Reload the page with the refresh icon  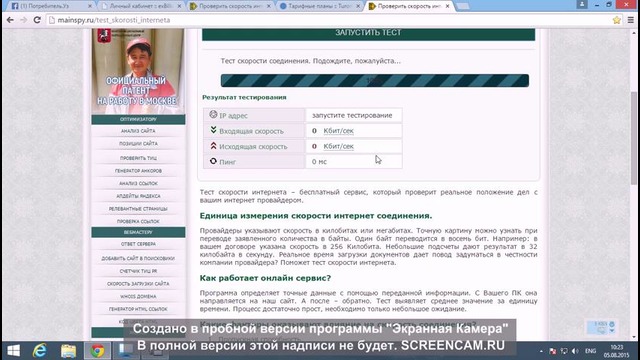click(x=37, y=20)
